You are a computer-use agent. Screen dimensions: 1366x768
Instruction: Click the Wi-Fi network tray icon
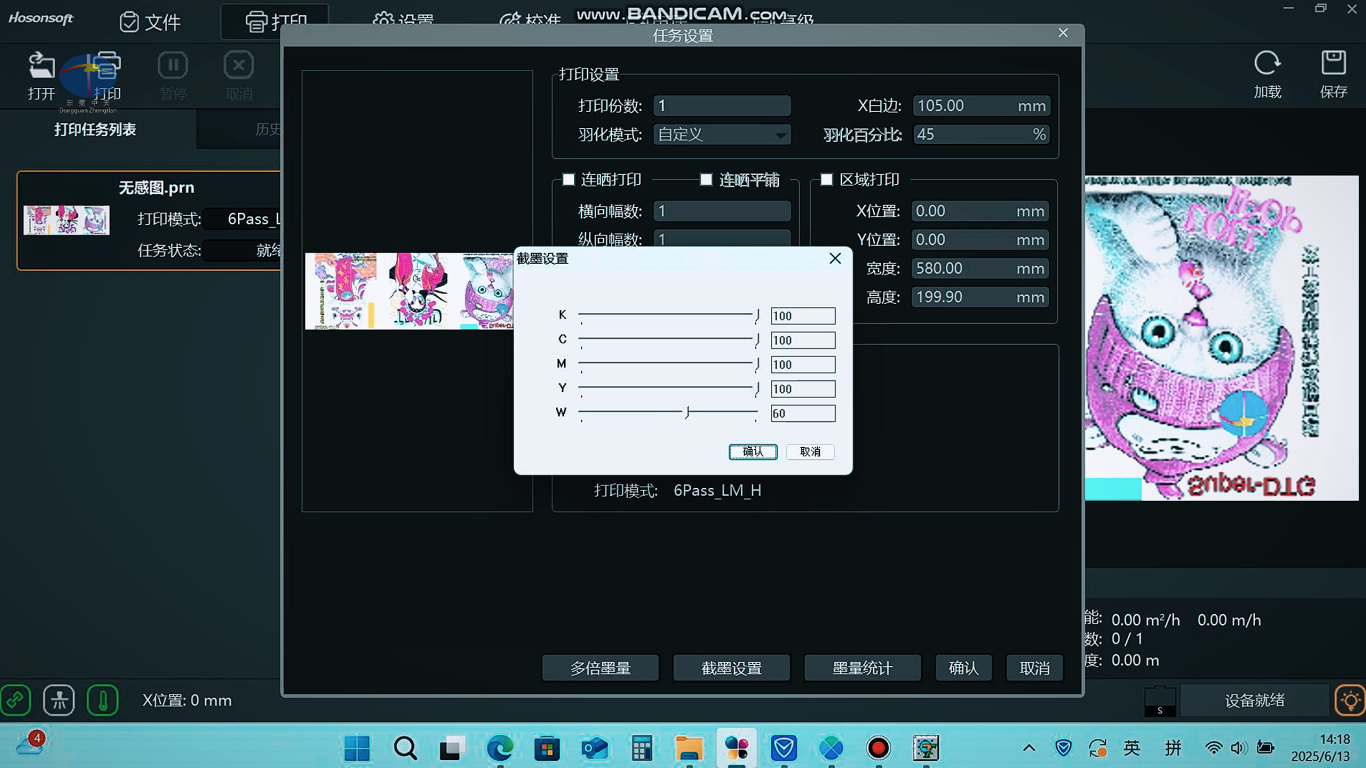point(1213,748)
